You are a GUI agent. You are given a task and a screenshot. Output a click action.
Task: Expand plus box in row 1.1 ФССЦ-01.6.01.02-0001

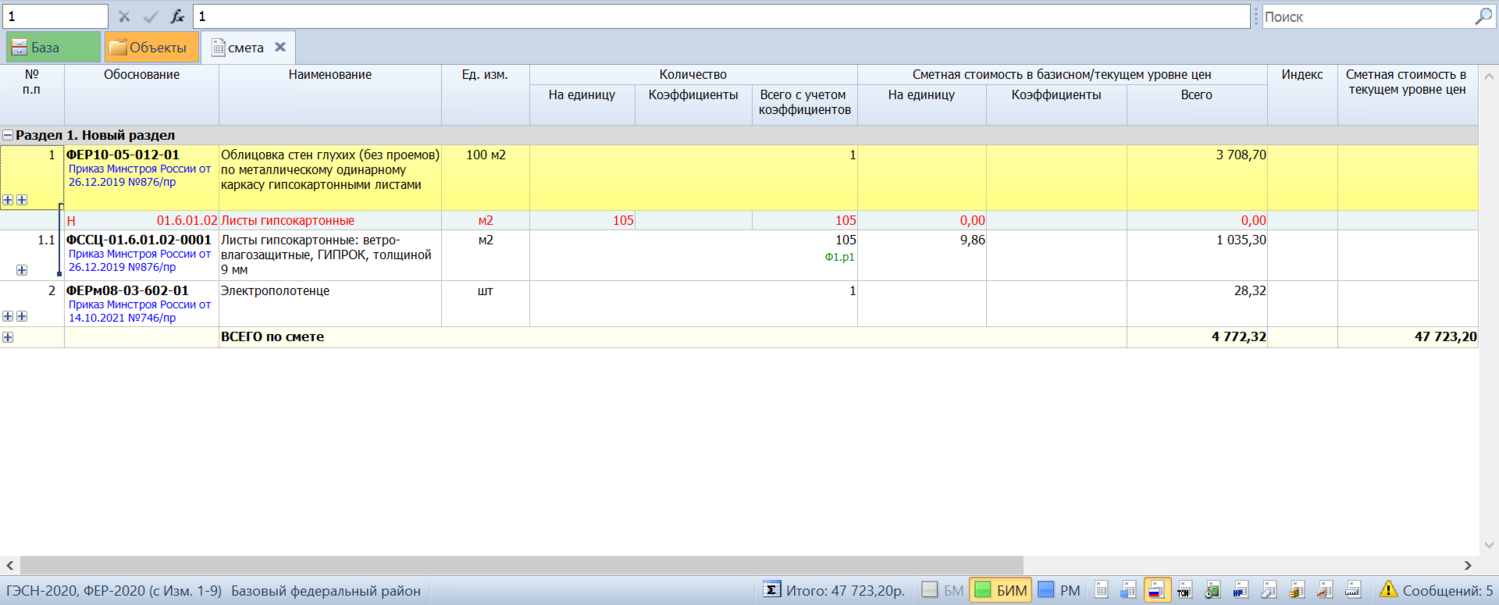tap(22, 270)
